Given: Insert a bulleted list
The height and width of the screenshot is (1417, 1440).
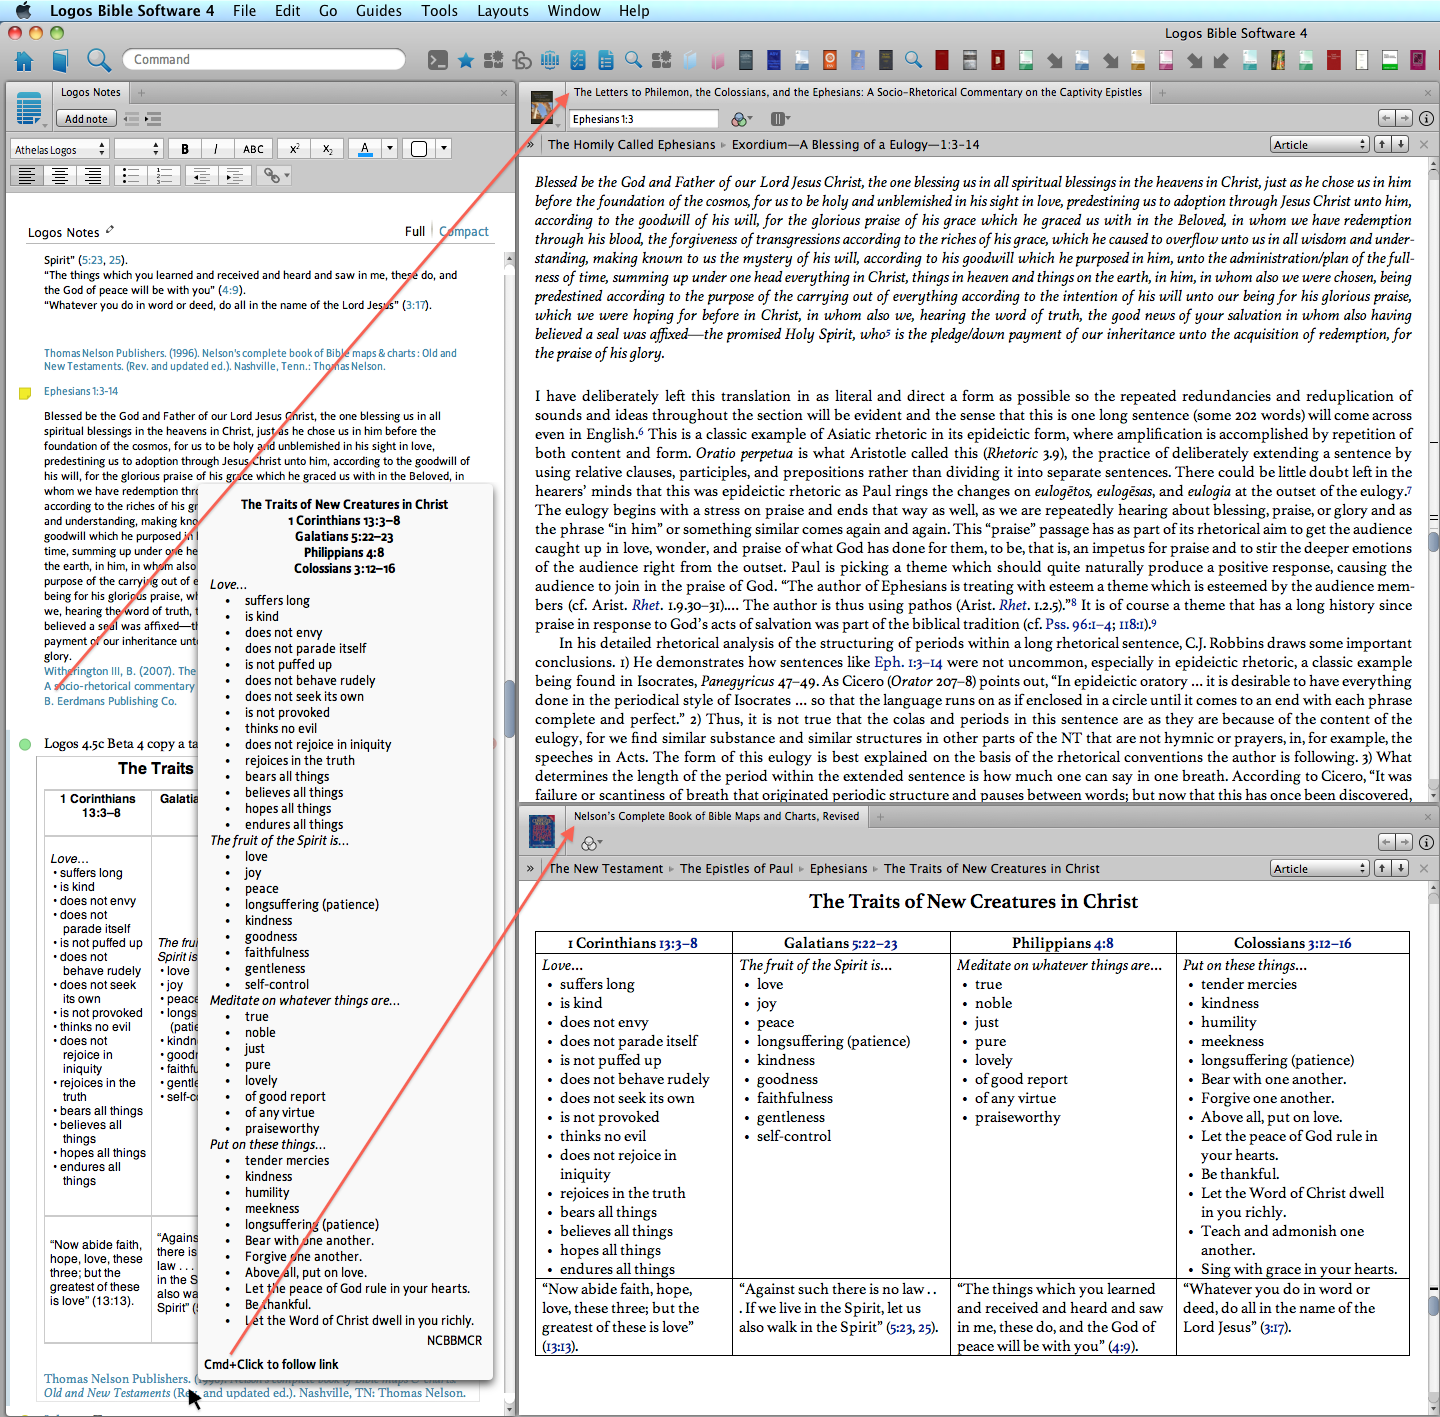Looking at the screenshot, I should 130,176.
